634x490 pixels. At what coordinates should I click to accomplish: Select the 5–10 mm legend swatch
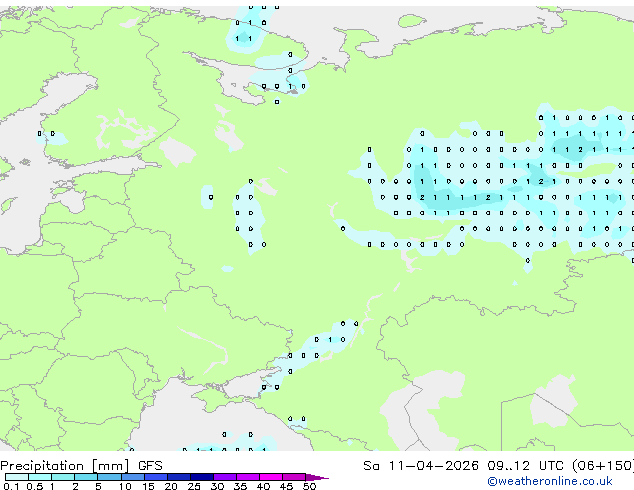(109, 477)
